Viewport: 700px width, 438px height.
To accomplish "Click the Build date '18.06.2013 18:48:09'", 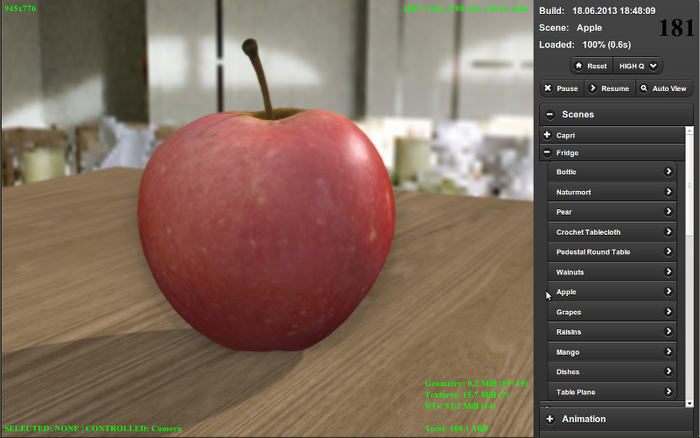I will point(614,11).
